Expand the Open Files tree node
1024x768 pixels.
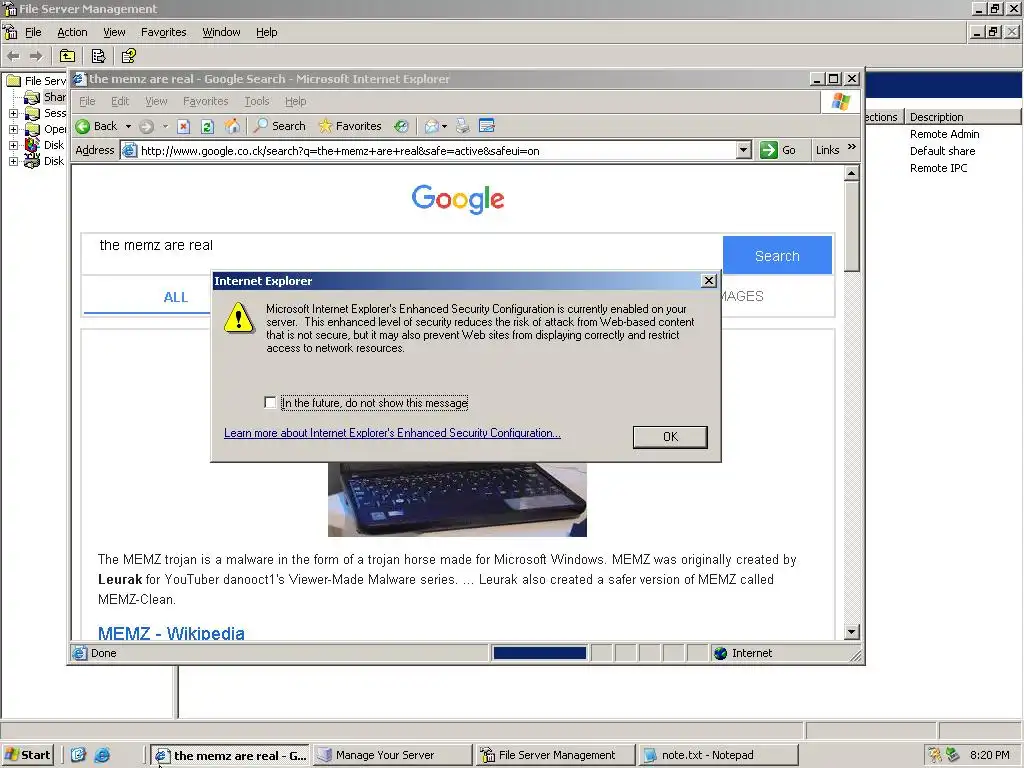tap(13, 129)
